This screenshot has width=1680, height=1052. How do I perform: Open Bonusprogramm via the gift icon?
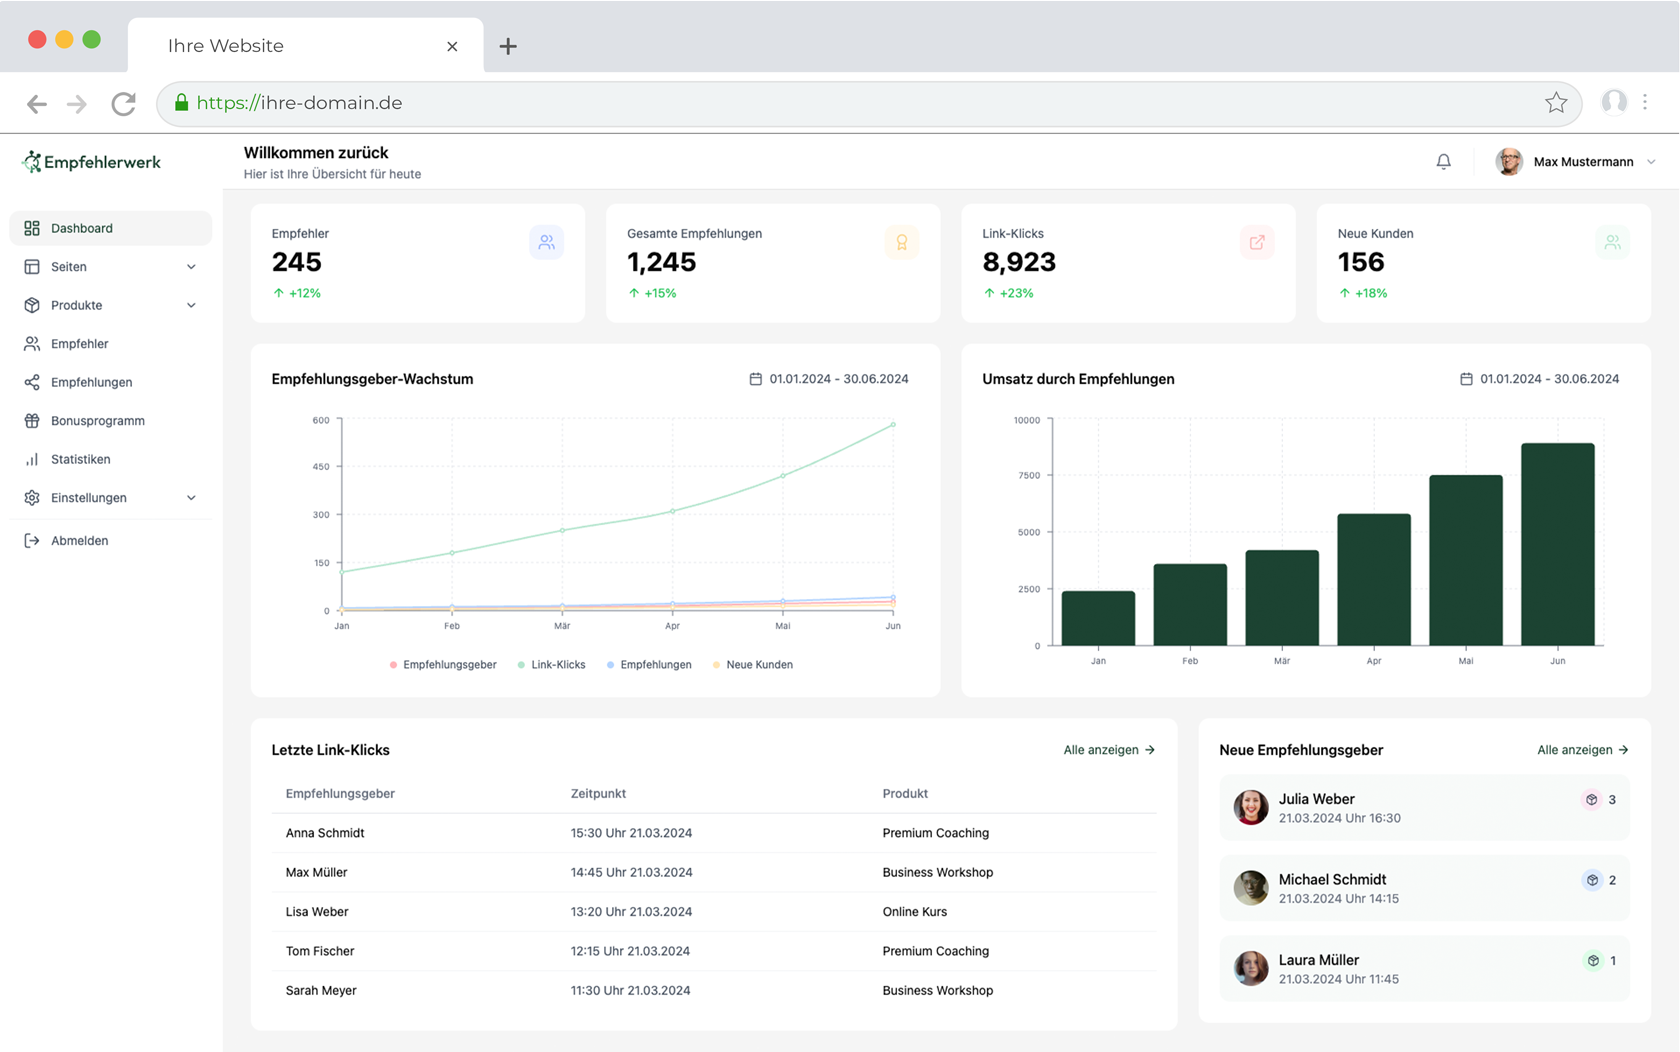(31, 420)
